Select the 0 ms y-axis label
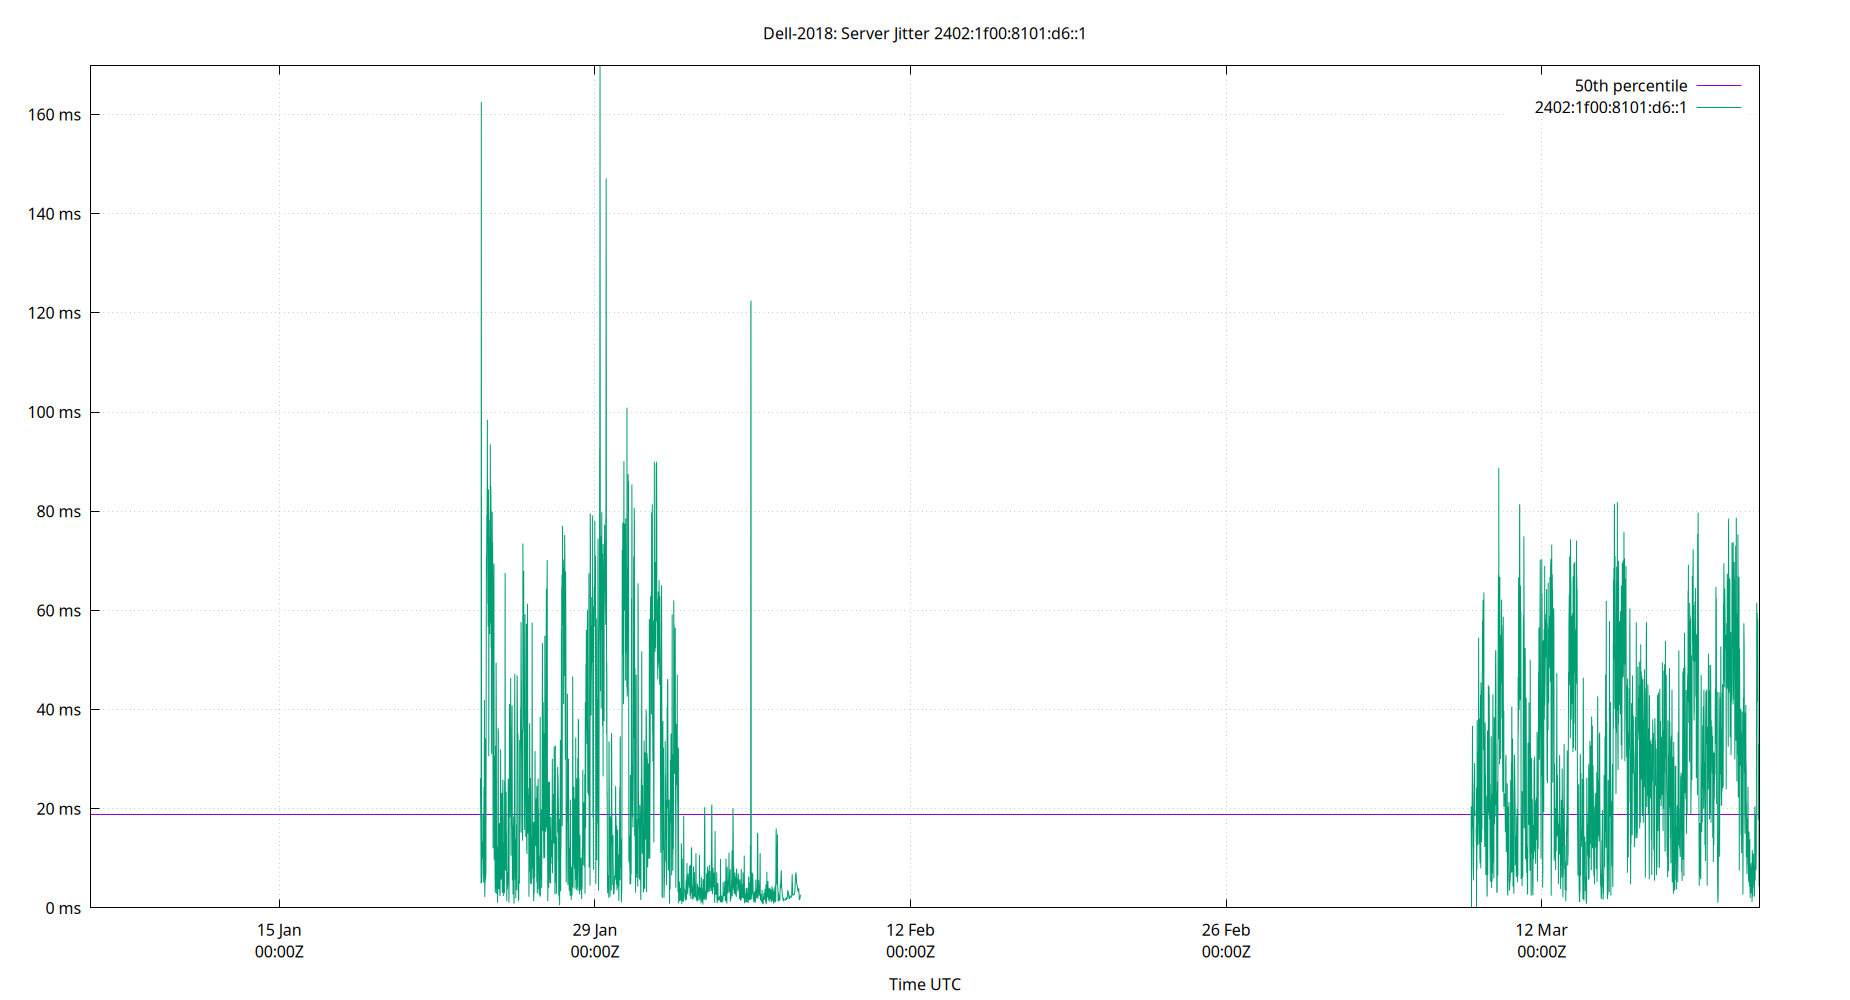Screen dimensions: 1850x1000 [62, 908]
